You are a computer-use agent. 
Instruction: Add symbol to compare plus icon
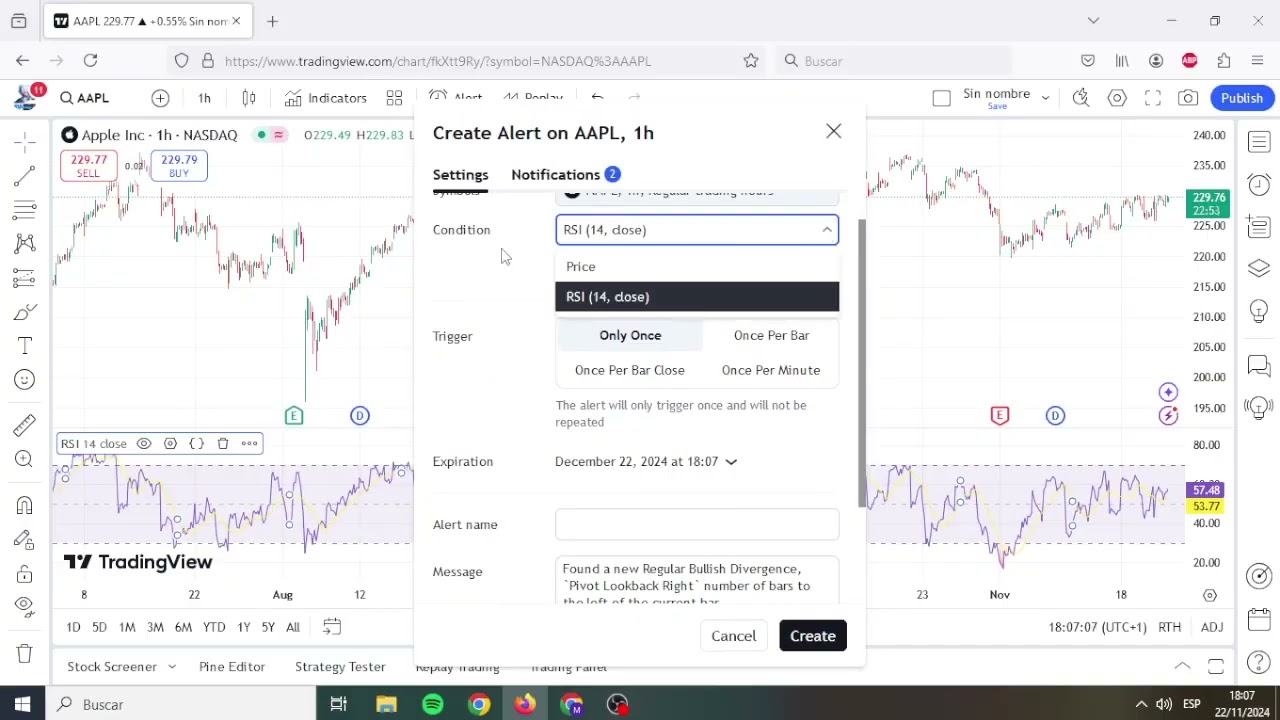[x=160, y=98]
